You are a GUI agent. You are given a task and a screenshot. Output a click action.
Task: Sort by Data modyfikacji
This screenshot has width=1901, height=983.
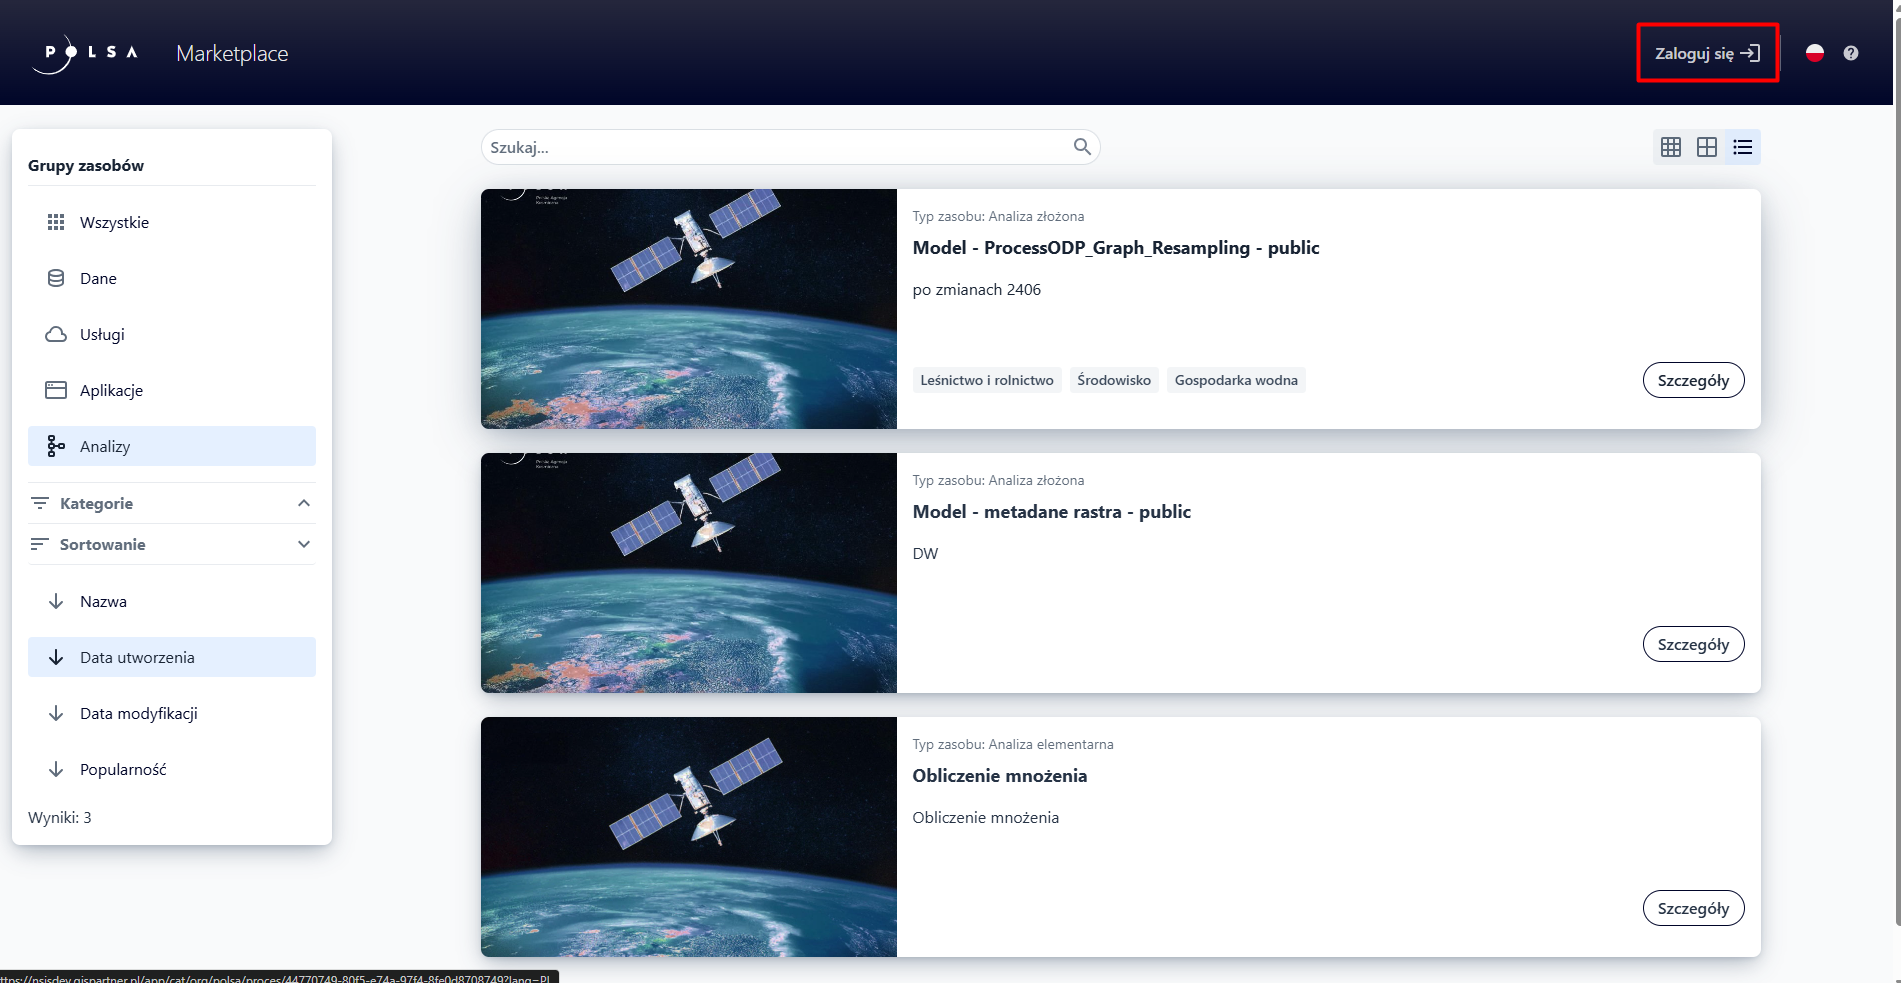(x=172, y=713)
